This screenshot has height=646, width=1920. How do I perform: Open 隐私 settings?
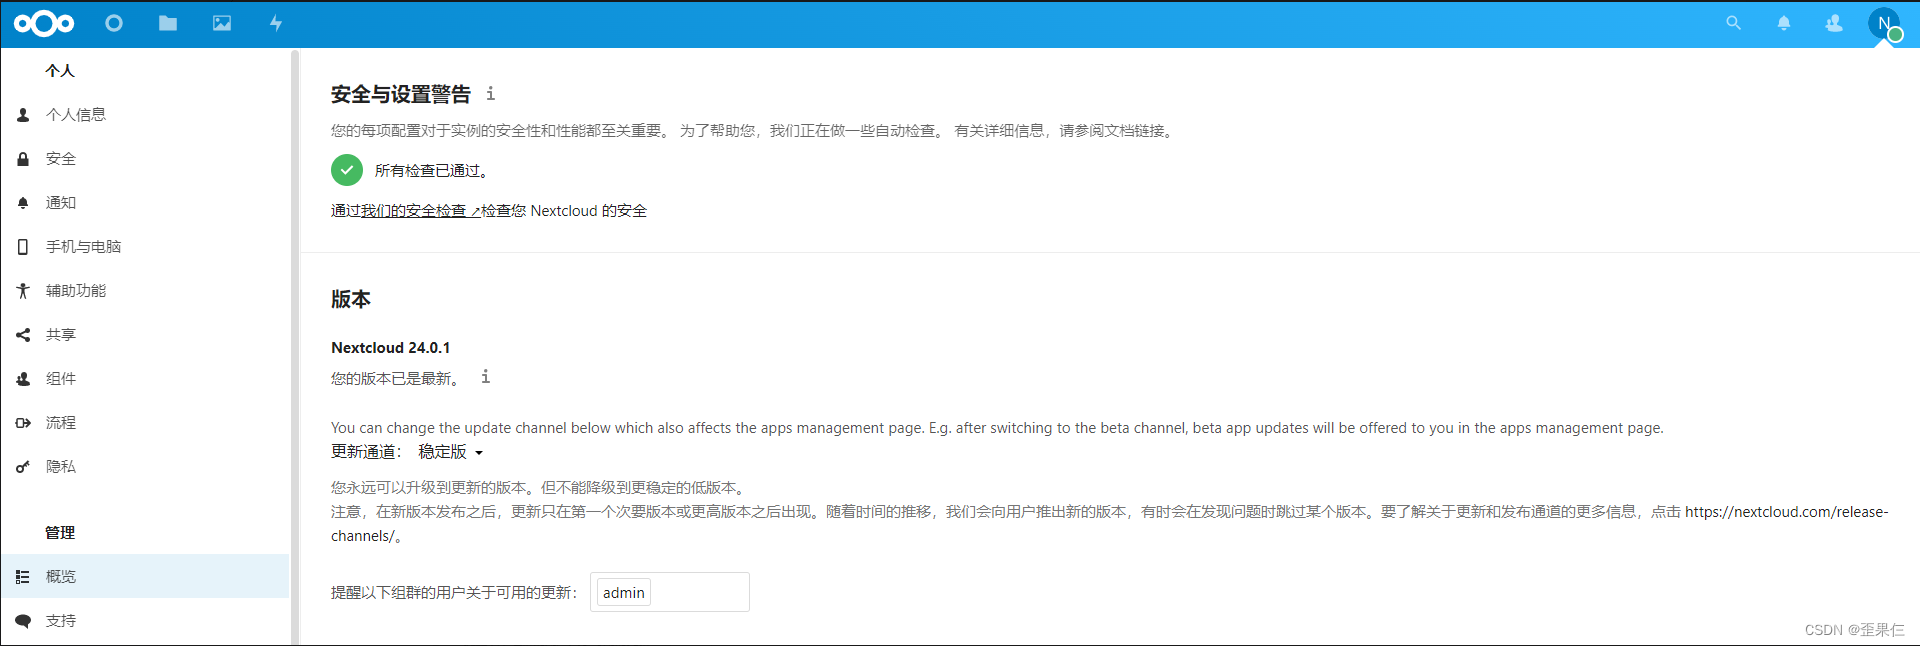click(x=145, y=467)
